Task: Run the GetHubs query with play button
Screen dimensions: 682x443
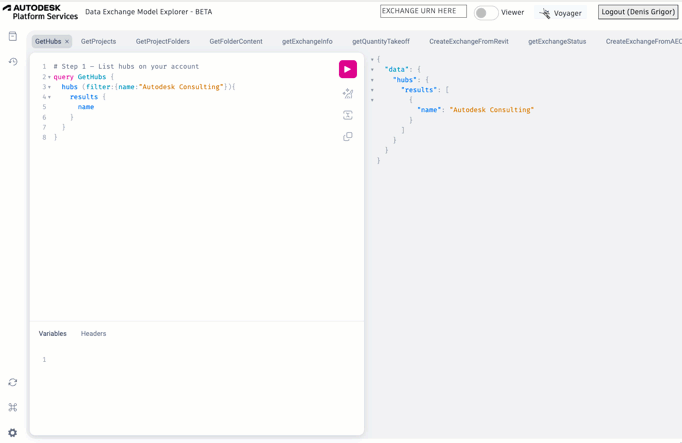Action: coord(348,69)
